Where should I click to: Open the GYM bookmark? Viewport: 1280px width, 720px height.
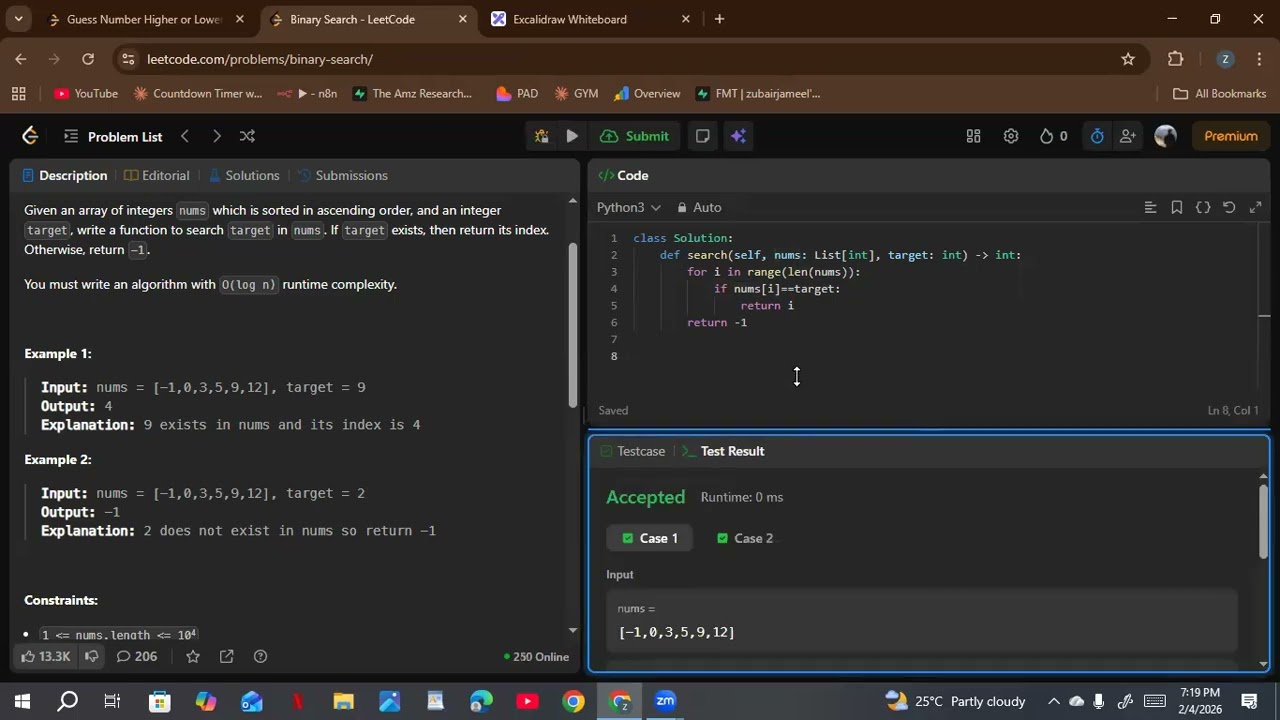575,93
